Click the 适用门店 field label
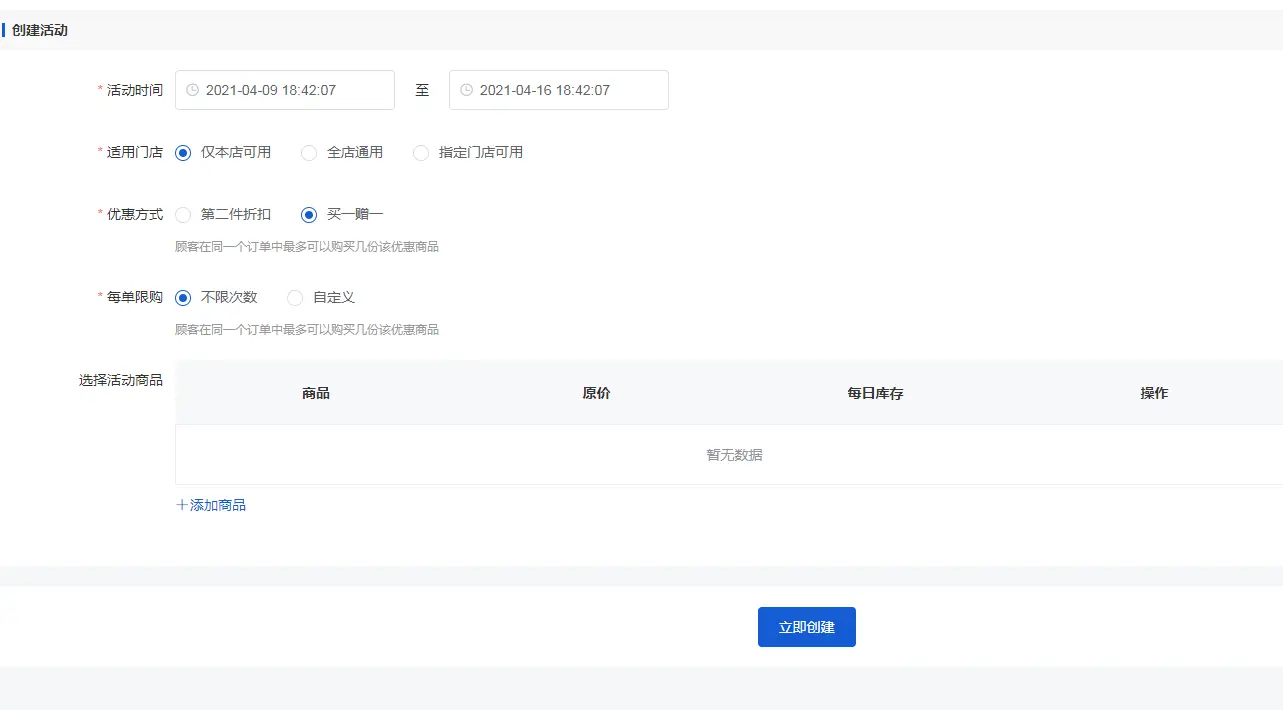The height and width of the screenshot is (710, 1283). point(135,153)
